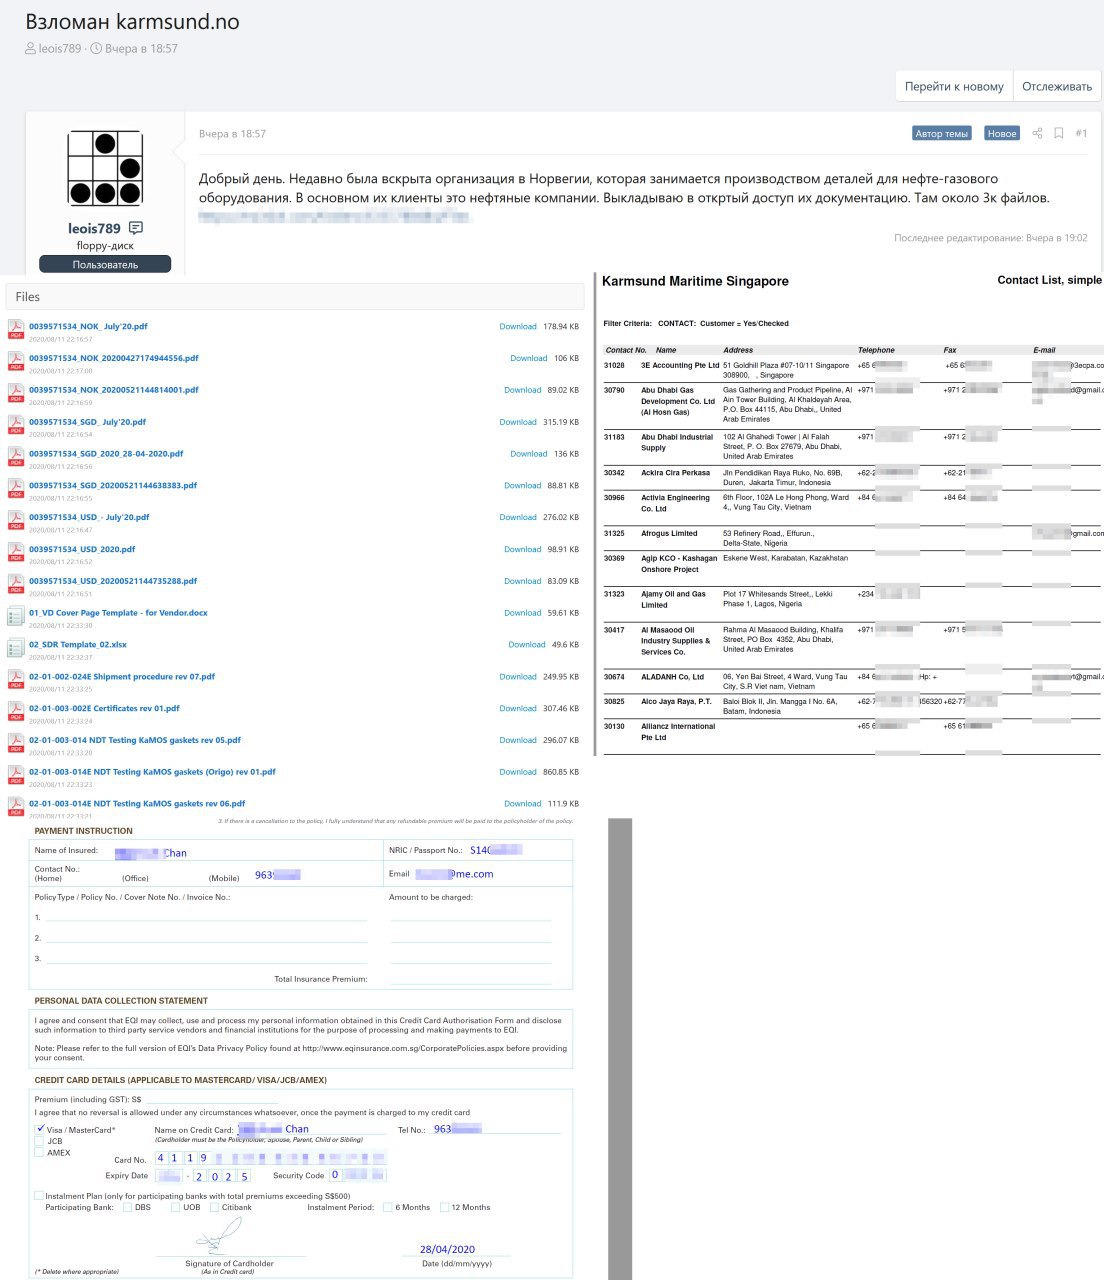Click the PDF icon for Shipment procedure rev 07

click(16, 680)
